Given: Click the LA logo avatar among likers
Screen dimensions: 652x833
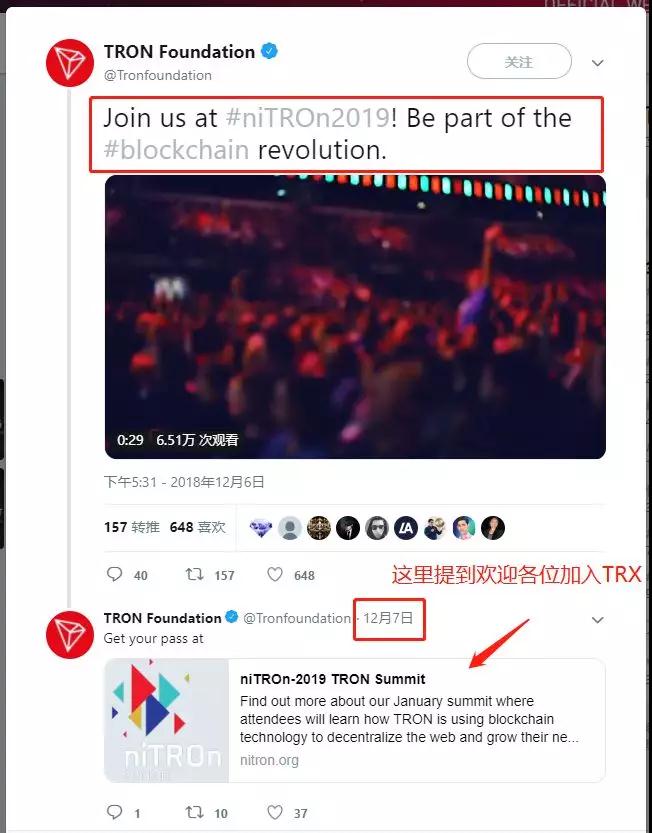Looking at the screenshot, I should tap(406, 528).
